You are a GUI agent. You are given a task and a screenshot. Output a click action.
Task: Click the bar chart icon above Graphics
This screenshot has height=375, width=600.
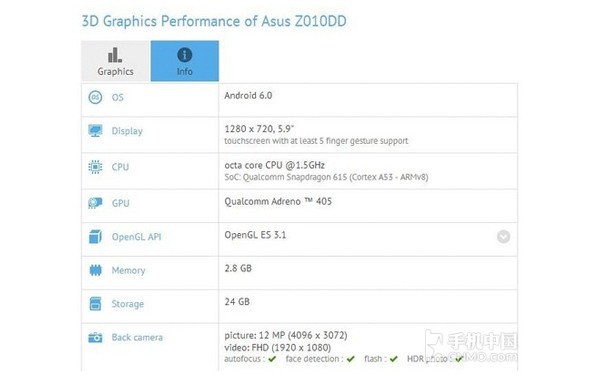coord(115,55)
